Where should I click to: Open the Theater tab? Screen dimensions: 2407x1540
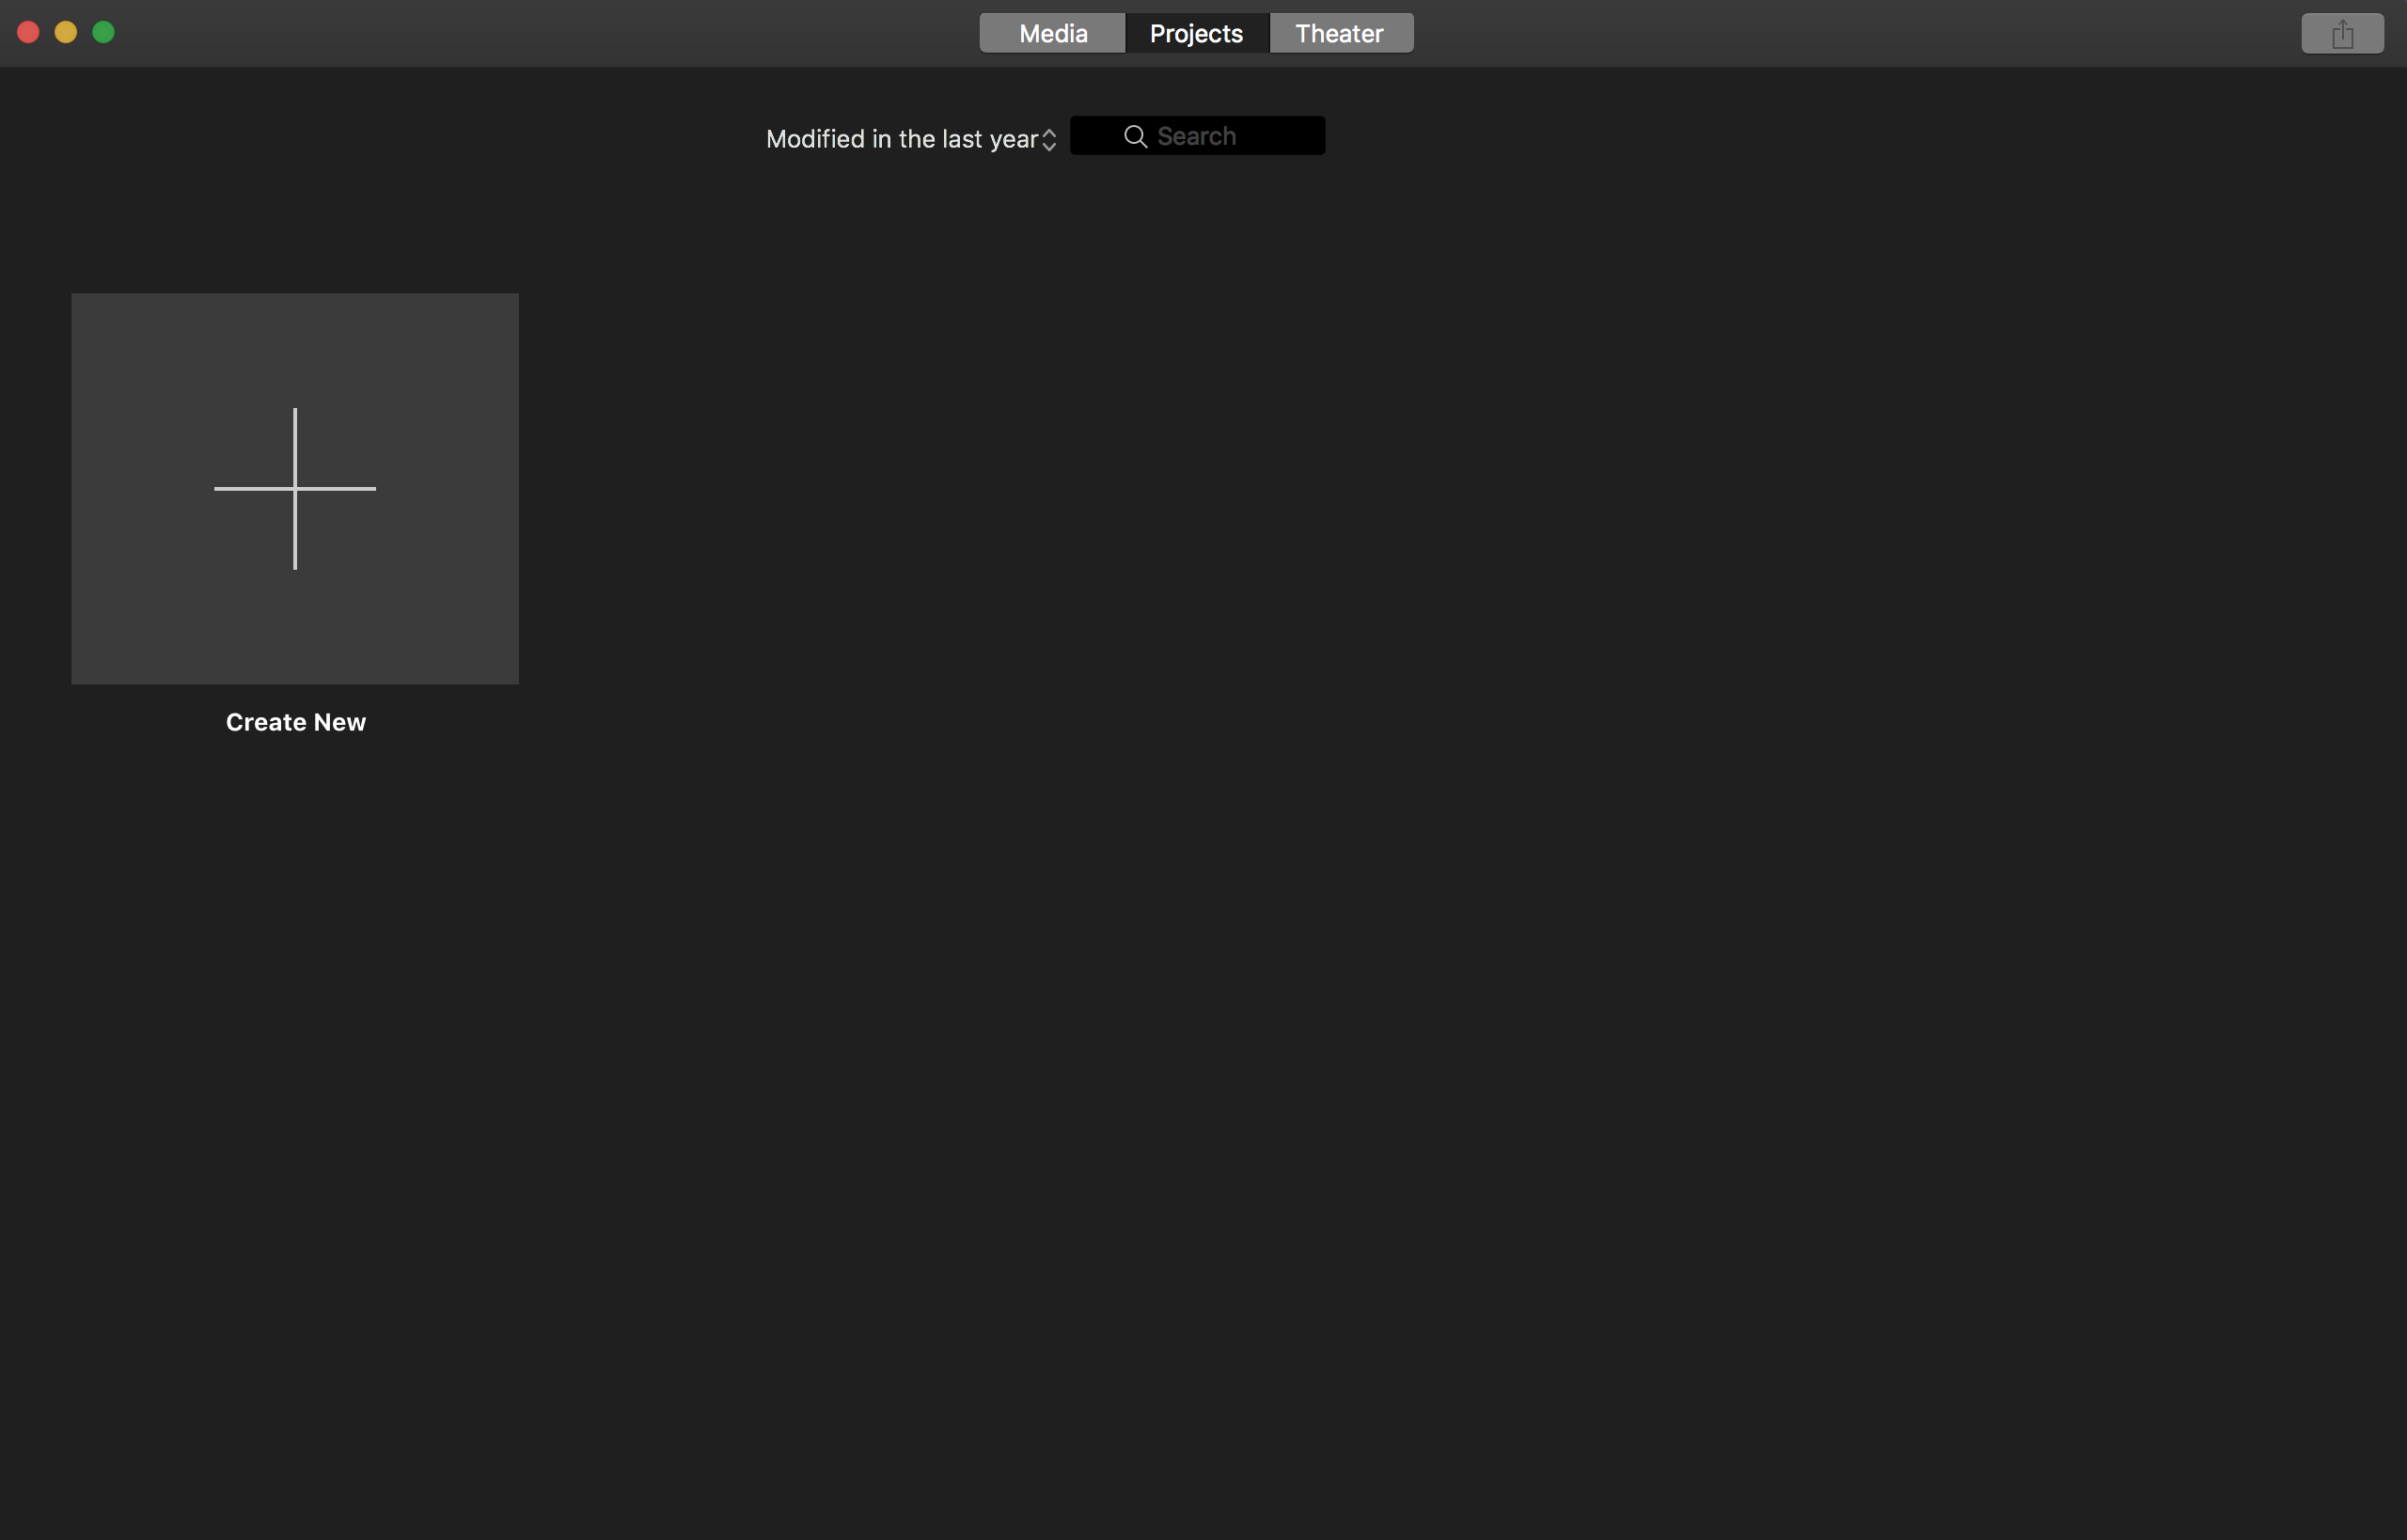click(1339, 34)
